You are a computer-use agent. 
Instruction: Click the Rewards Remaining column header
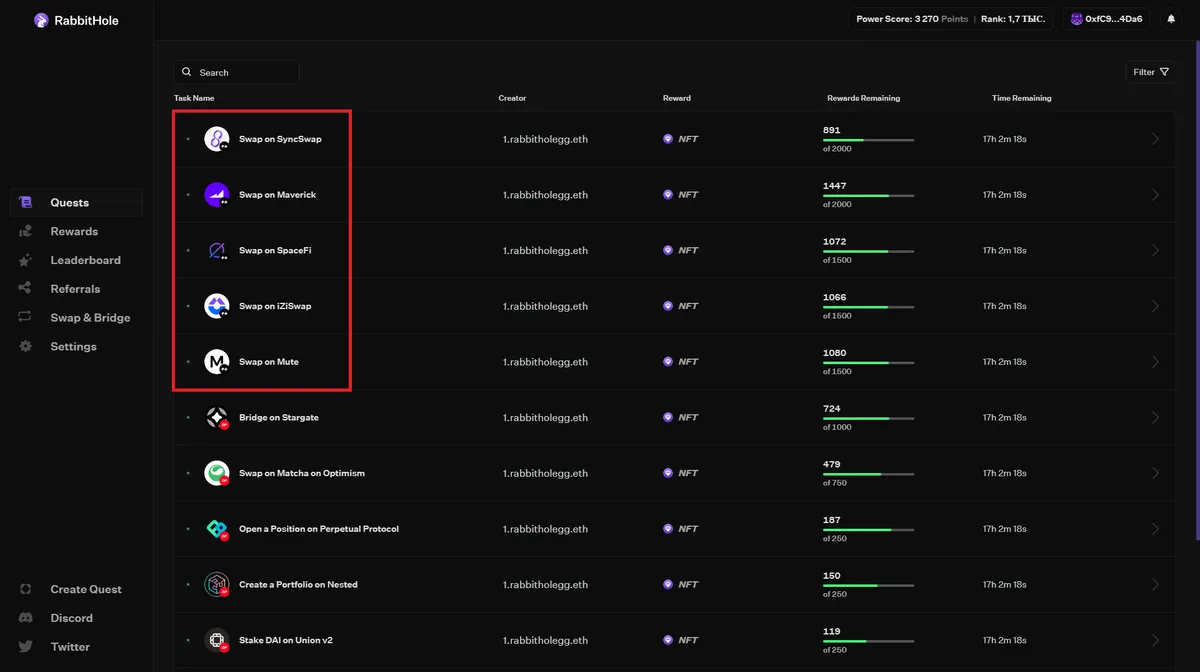pos(863,98)
